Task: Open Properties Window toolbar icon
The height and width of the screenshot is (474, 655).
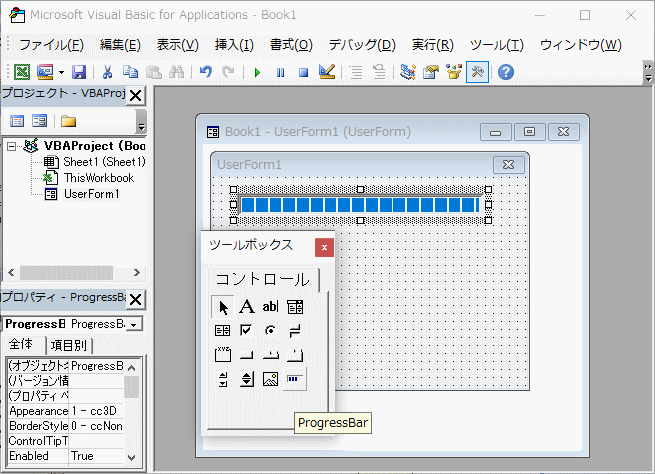Action: [431, 72]
